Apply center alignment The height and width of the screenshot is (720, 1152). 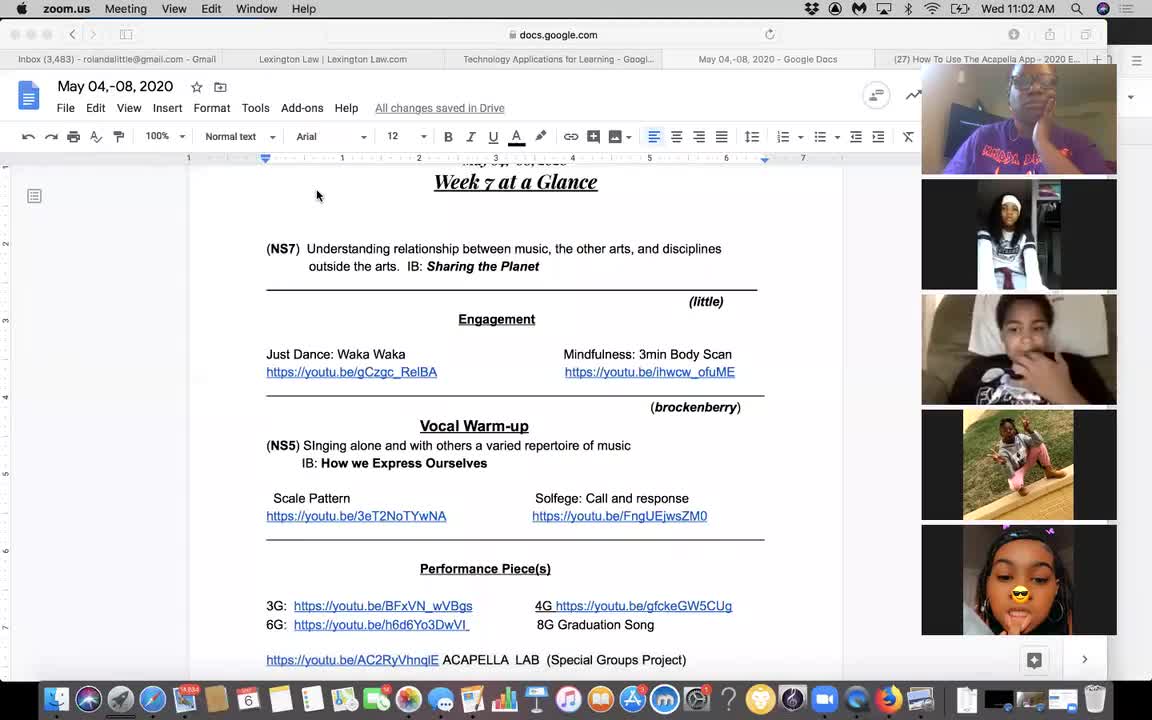(x=676, y=136)
